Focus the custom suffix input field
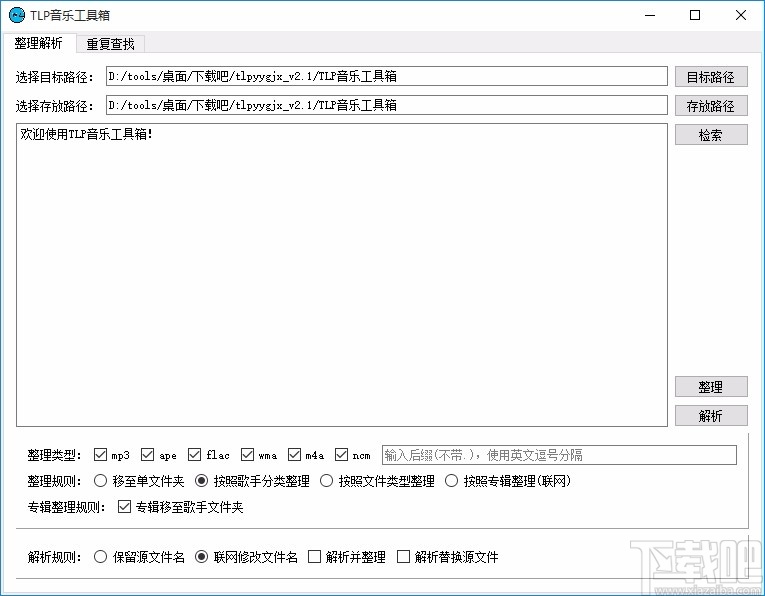The width and height of the screenshot is (765, 596). (x=559, y=455)
